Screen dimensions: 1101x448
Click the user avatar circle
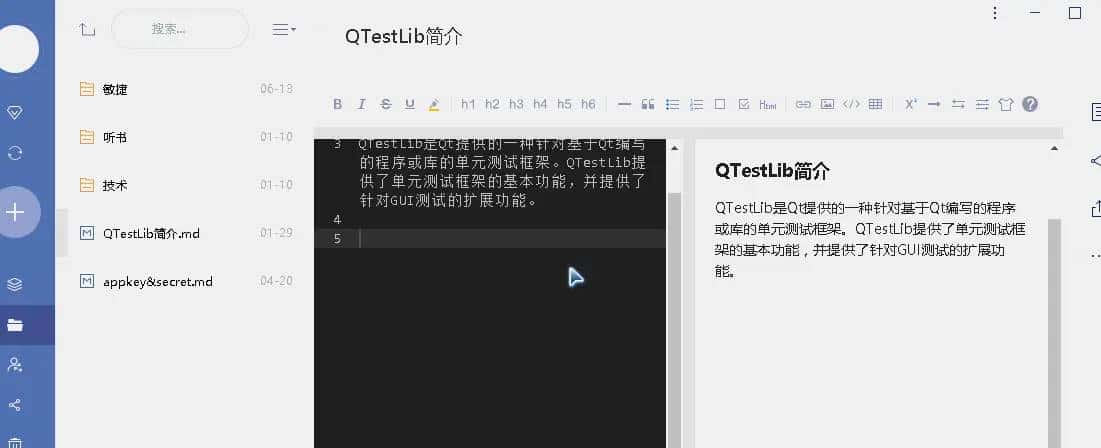point(17,49)
